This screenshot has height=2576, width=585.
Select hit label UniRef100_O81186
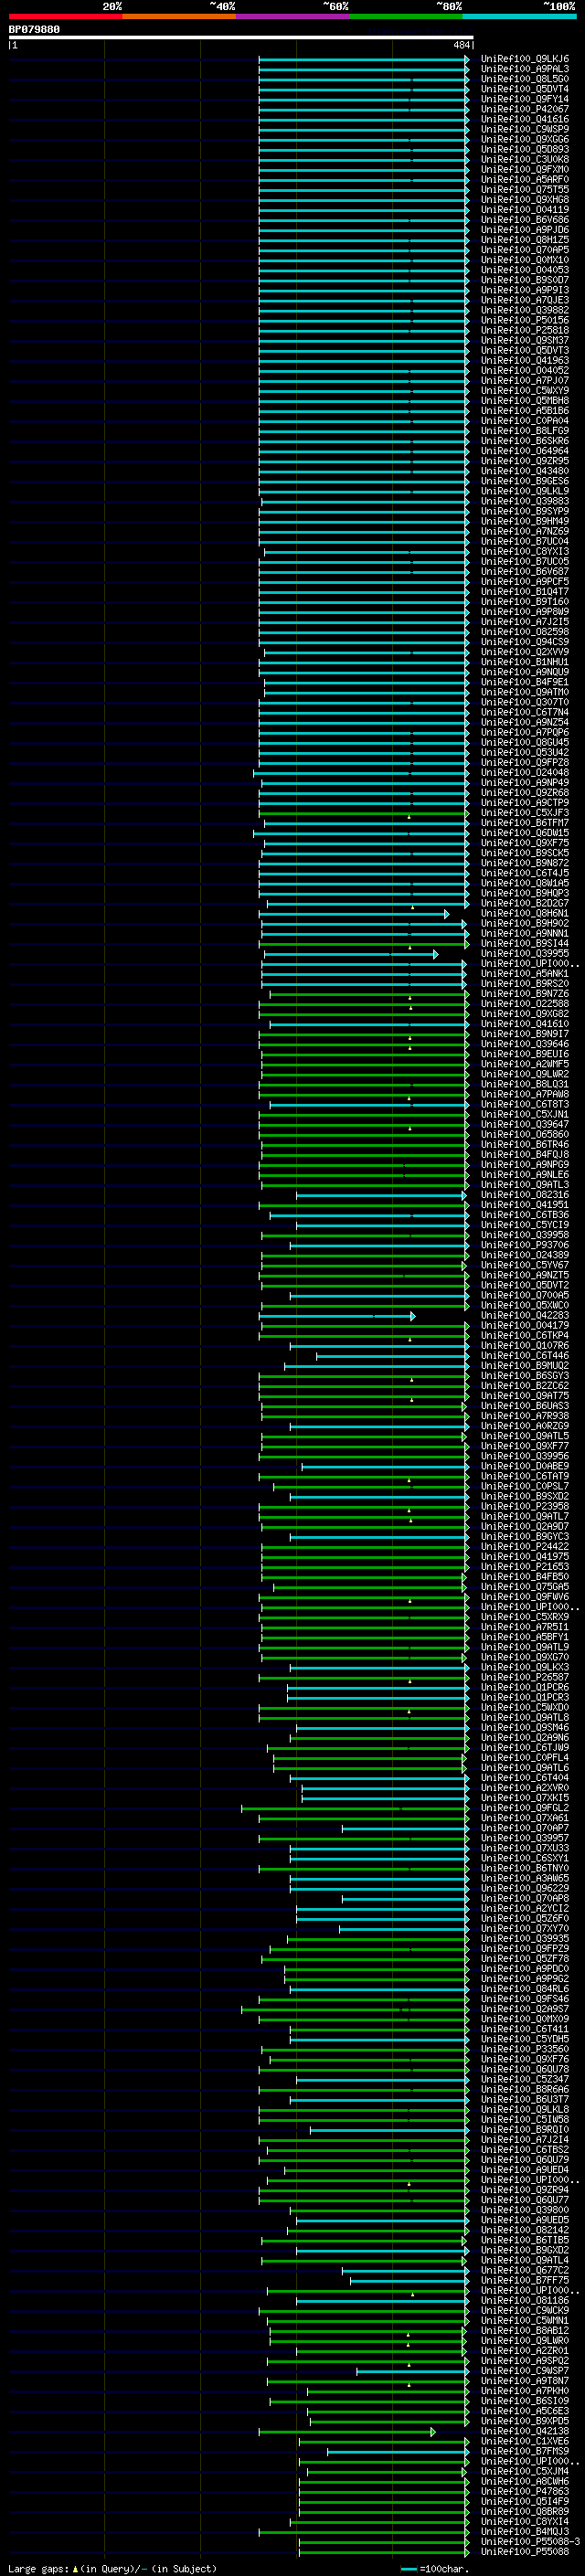(x=525, y=2300)
